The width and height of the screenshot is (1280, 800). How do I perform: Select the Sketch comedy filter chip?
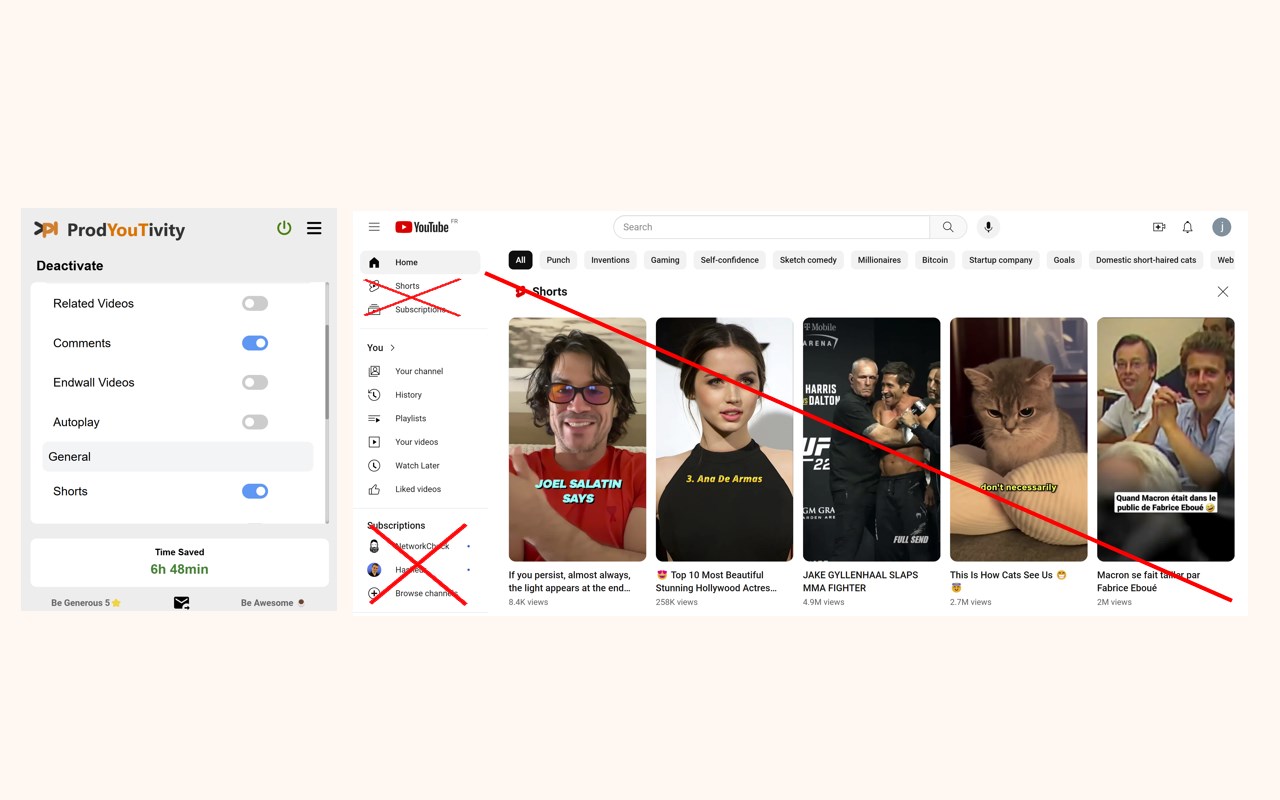coord(808,260)
